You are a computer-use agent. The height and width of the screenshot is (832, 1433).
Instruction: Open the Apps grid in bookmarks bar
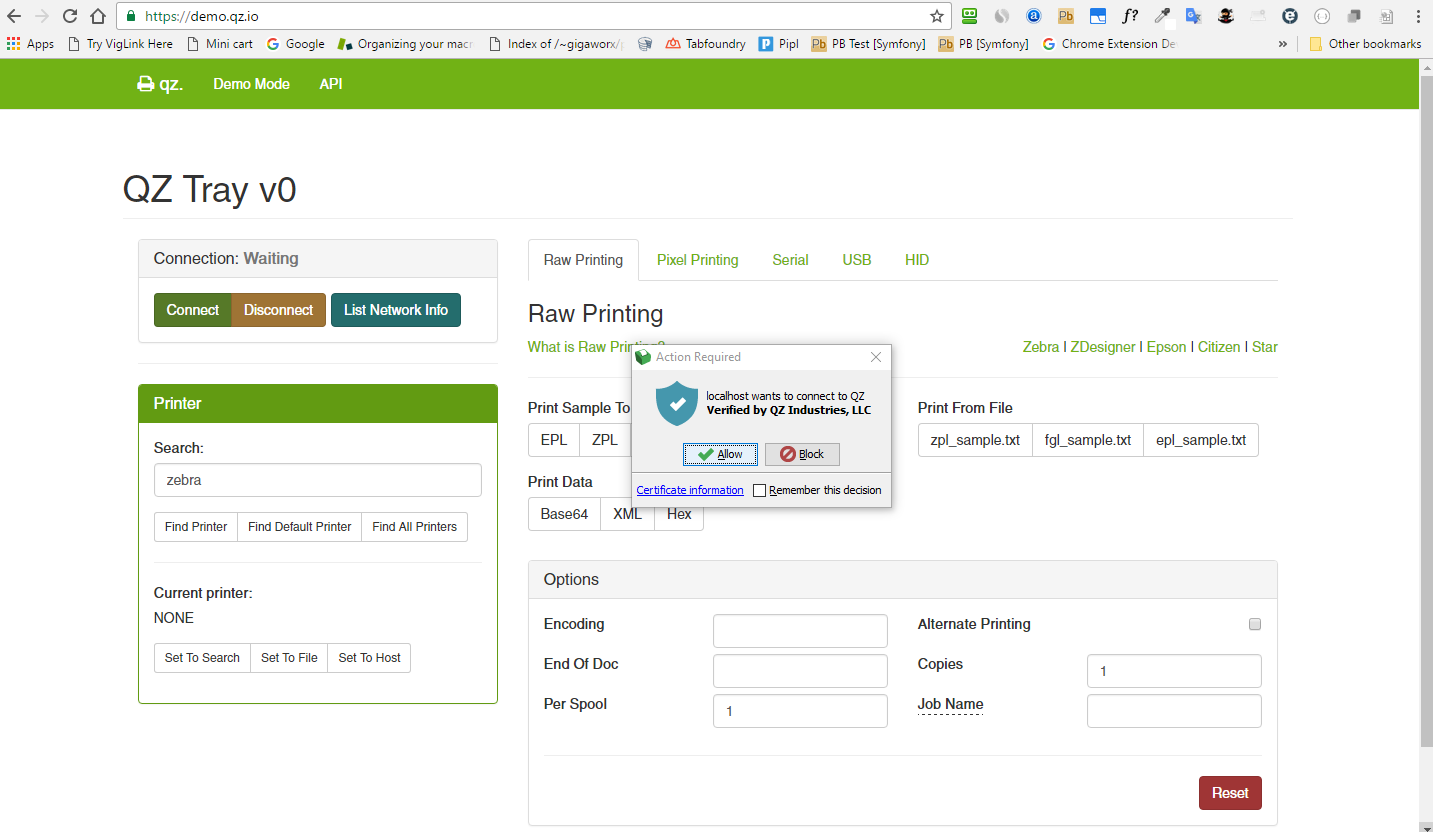(31, 44)
